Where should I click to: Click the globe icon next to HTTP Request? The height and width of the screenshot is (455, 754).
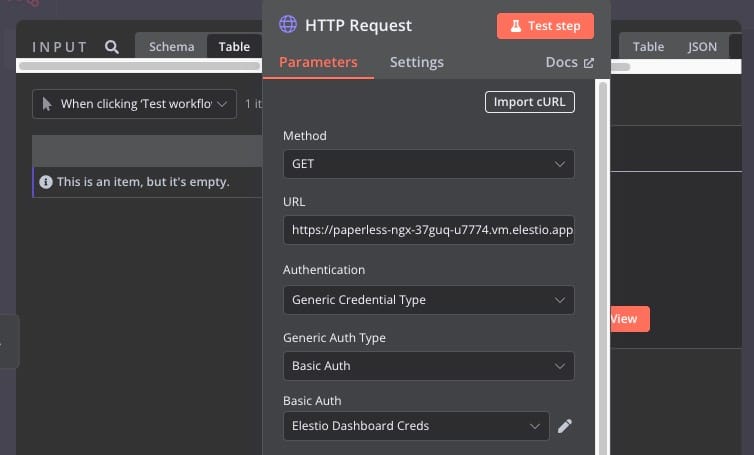288,25
